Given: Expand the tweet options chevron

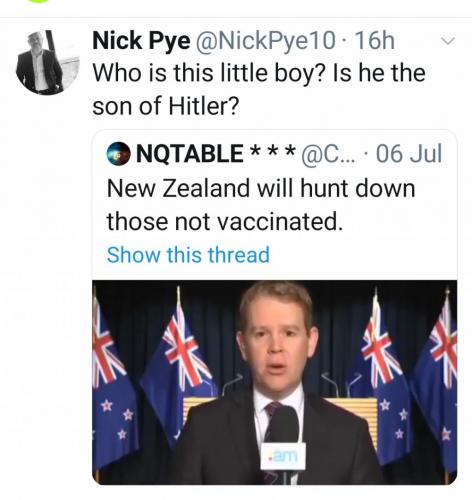Looking at the screenshot, I should tap(447, 41).
